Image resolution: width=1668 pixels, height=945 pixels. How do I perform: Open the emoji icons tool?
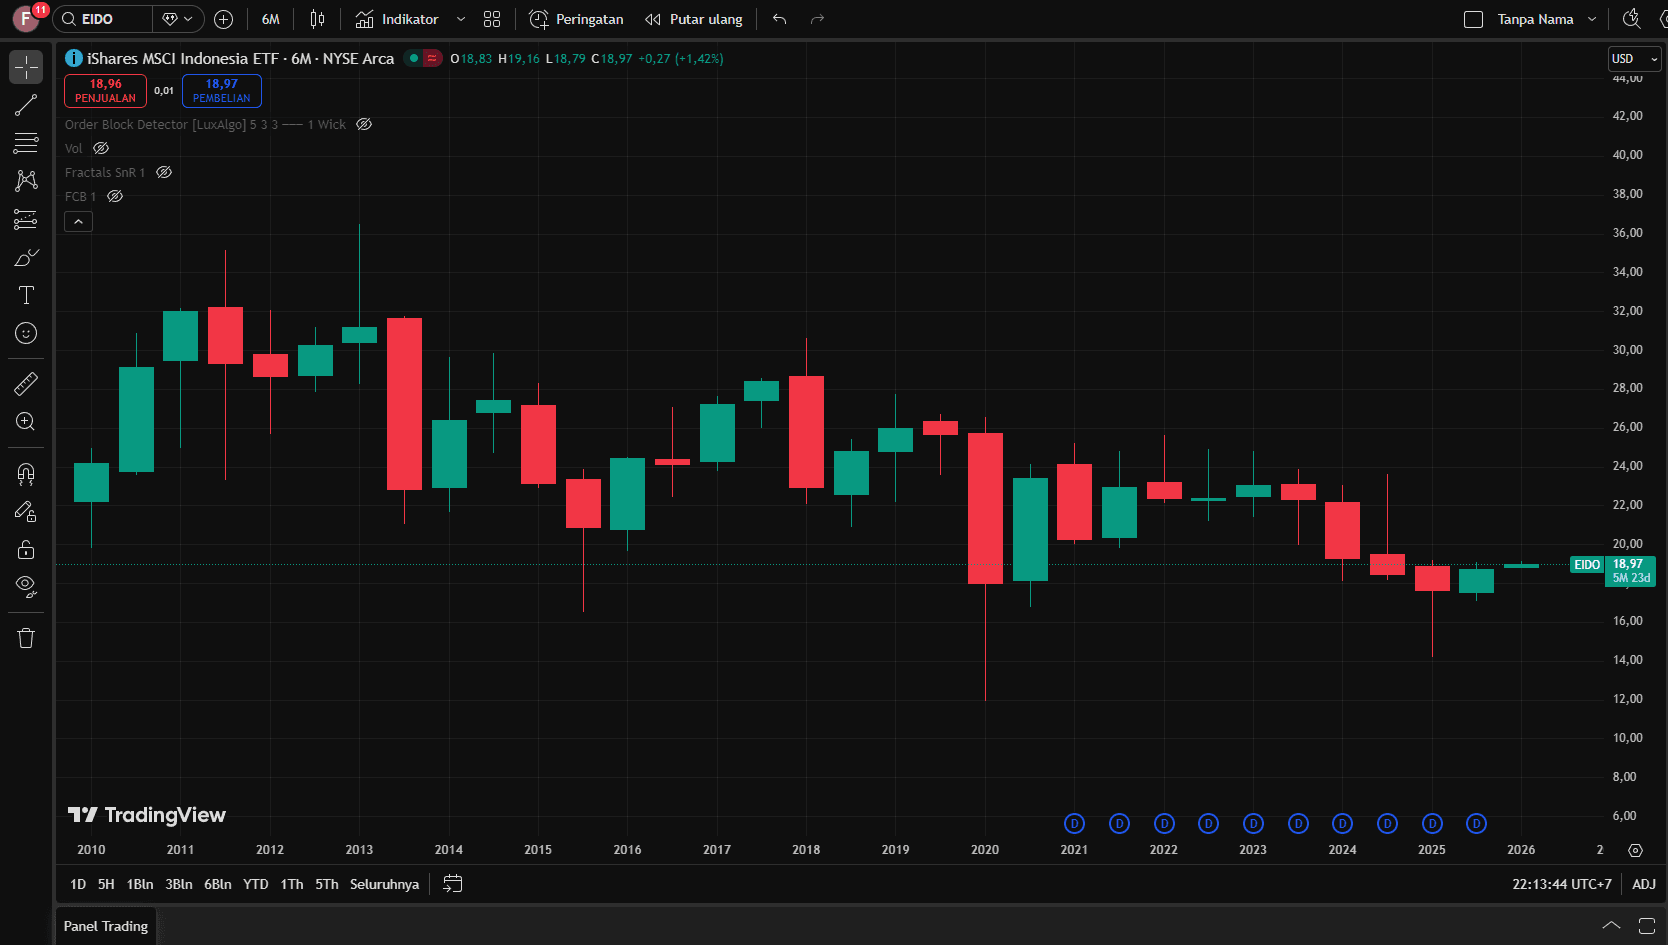tap(26, 333)
